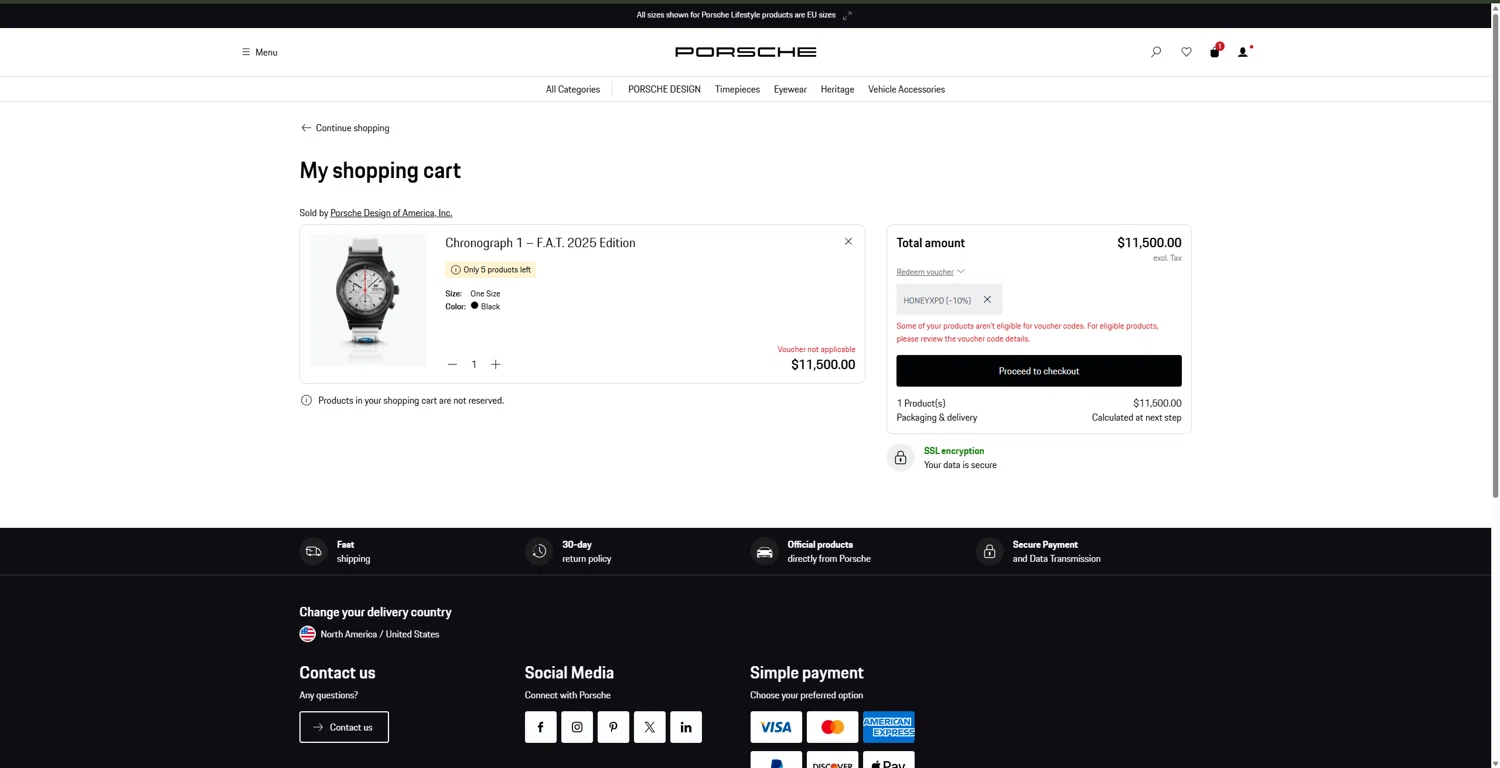Open Porsche LinkedIn page

coord(686,727)
